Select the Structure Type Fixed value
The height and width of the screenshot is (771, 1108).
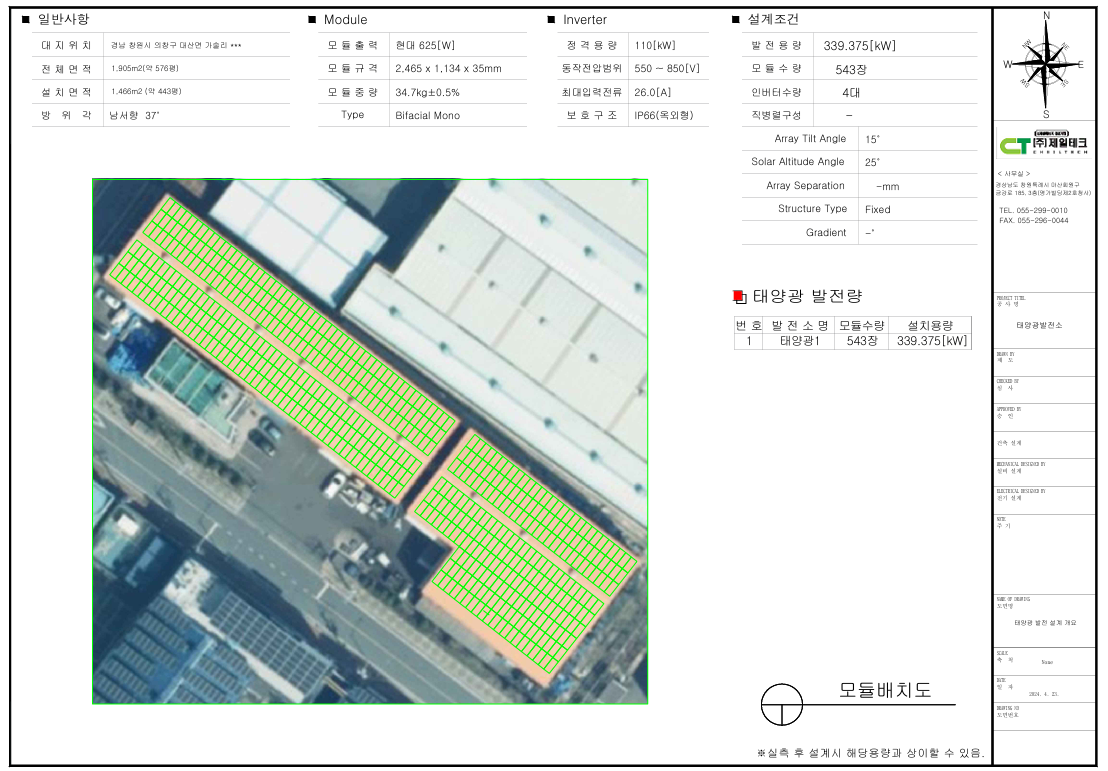click(x=877, y=209)
